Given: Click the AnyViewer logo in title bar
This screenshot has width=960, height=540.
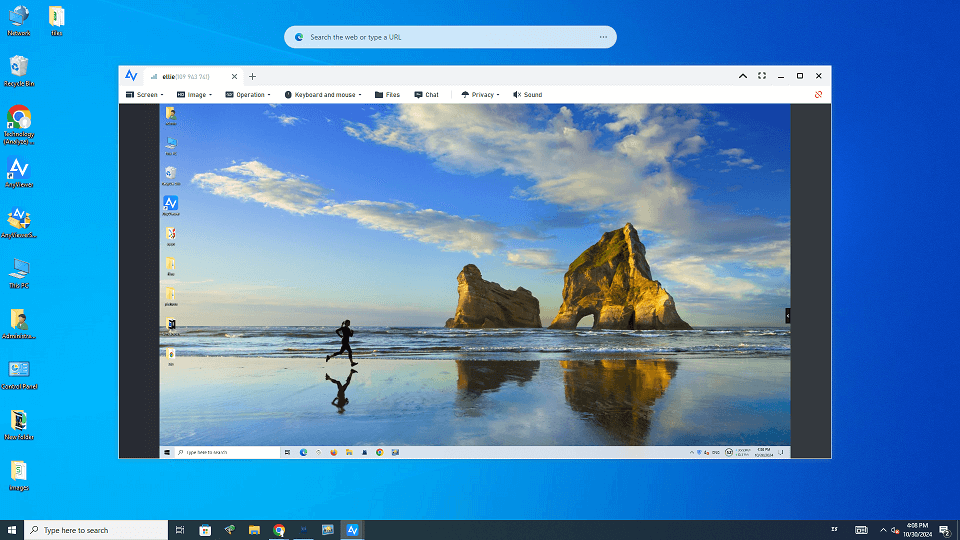Looking at the screenshot, I should pyautogui.click(x=131, y=76).
